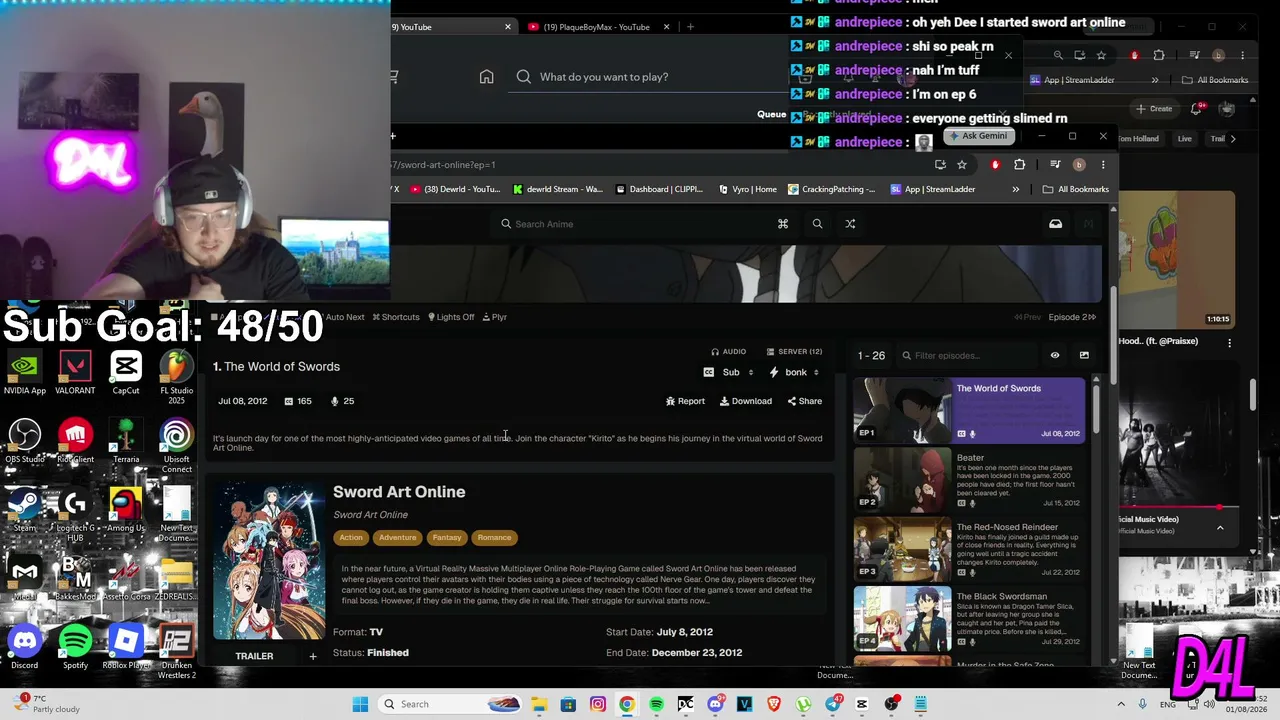1280x720 pixels.
Task: Click the Report button
Action: [685, 401]
